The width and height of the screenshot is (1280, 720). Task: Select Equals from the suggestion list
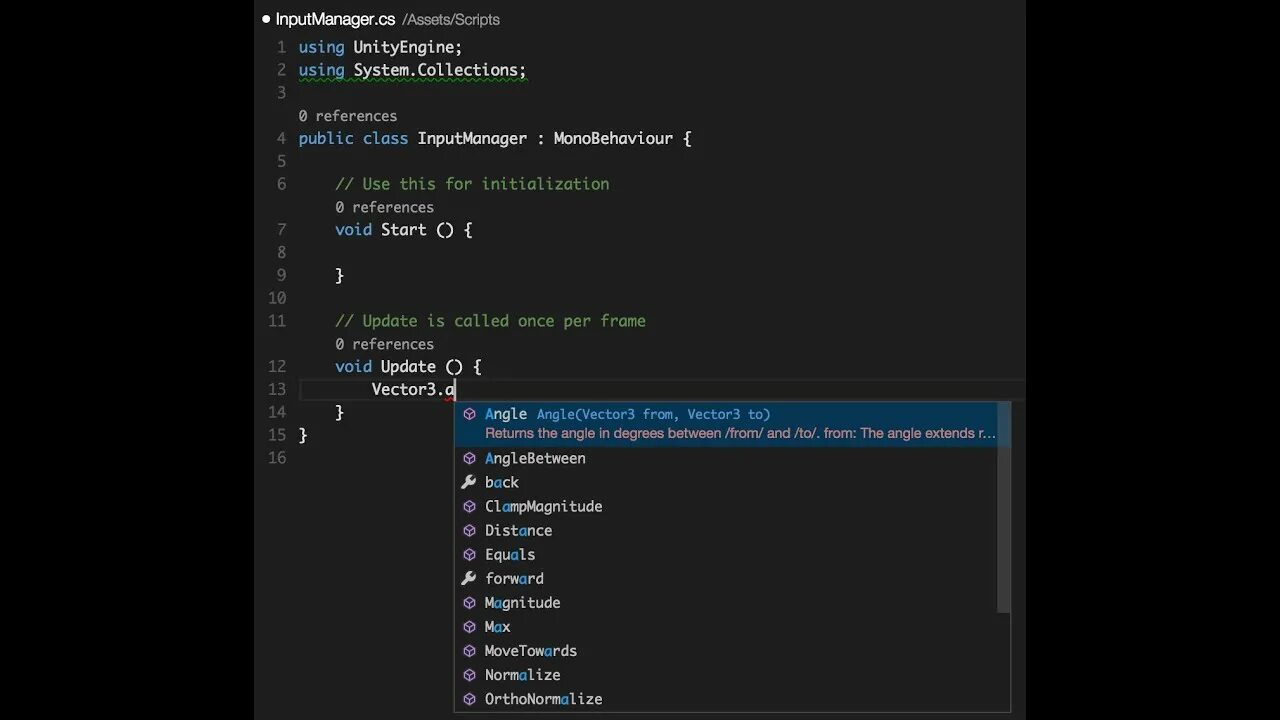510,554
